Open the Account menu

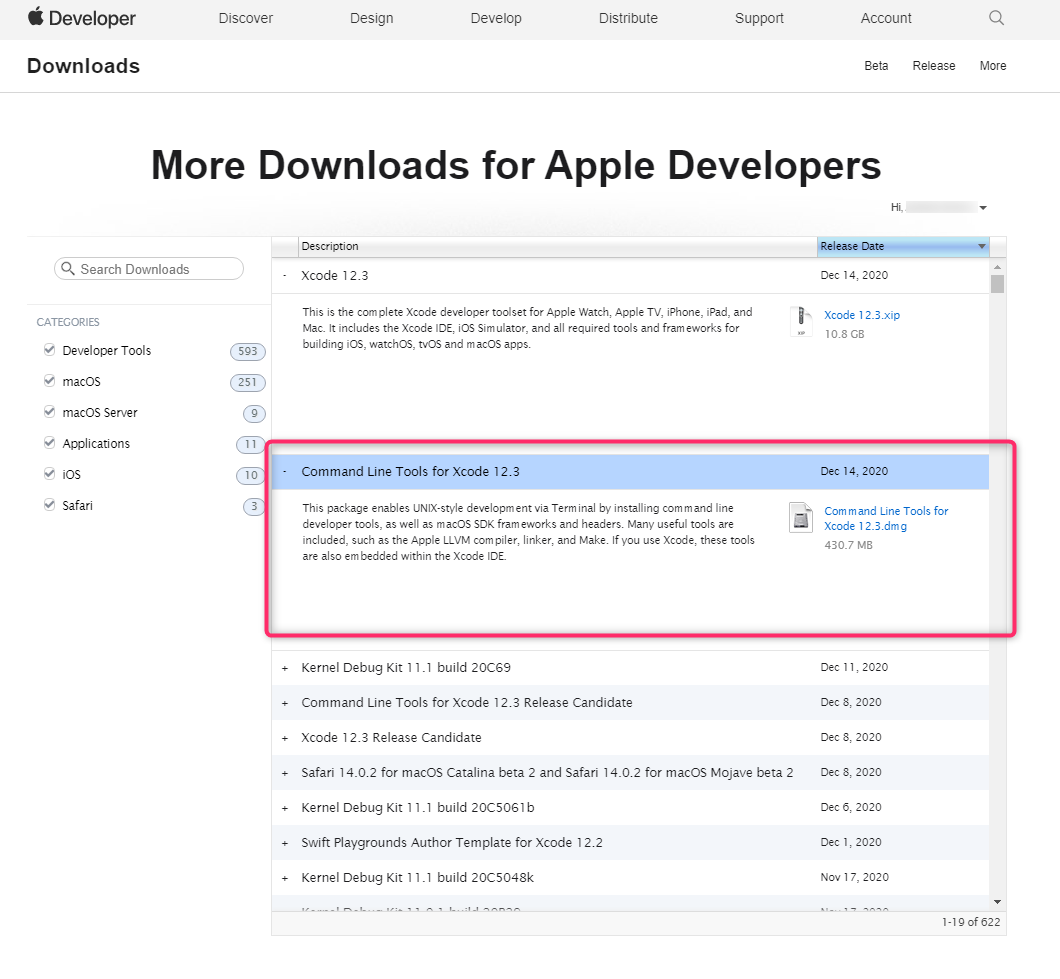(x=886, y=18)
